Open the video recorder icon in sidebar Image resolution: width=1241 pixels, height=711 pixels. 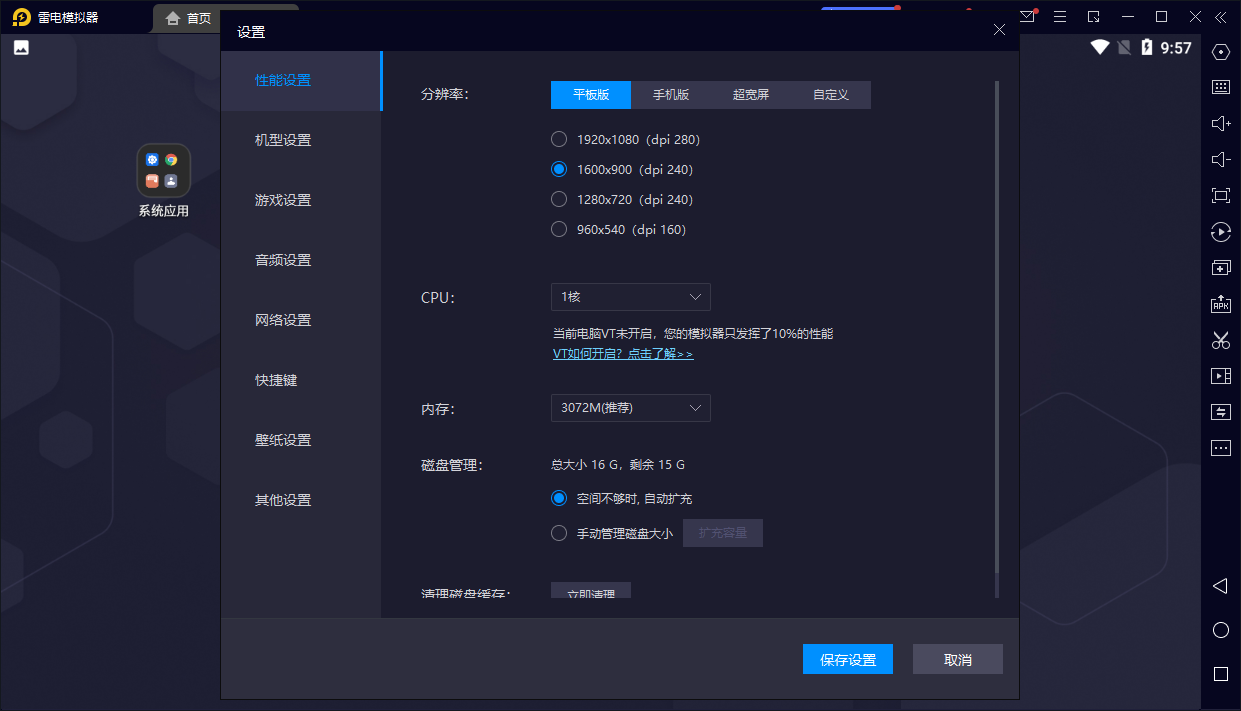(x=1220, y=376)
